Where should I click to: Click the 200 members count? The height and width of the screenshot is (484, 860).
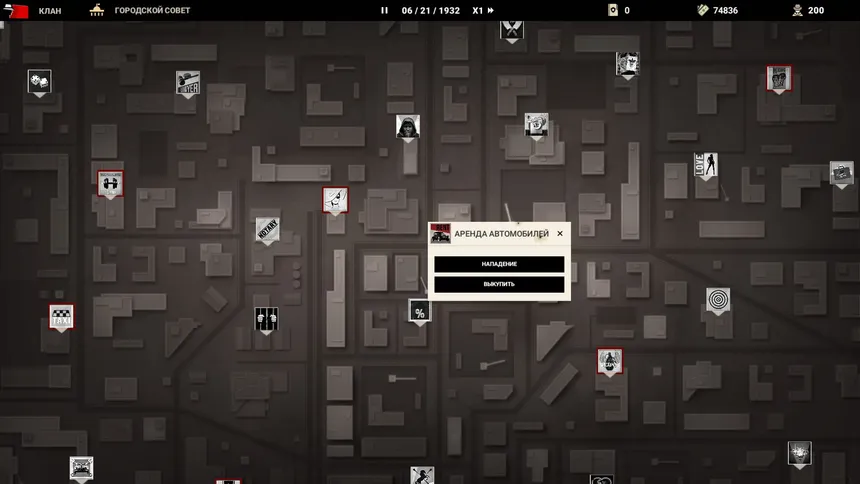816,10
